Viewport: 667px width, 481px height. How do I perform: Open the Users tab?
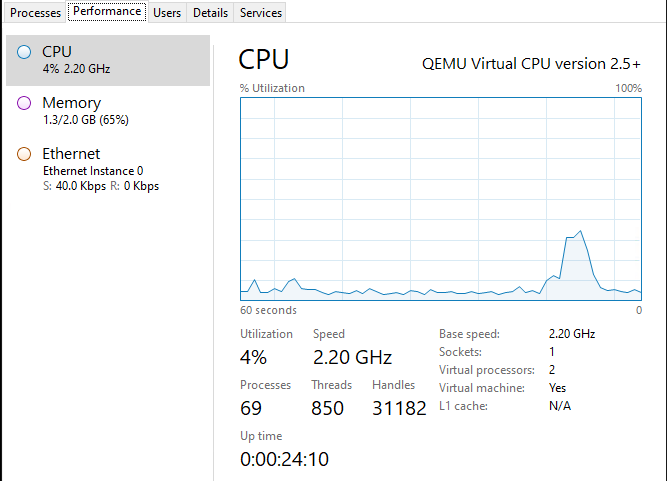167,13
